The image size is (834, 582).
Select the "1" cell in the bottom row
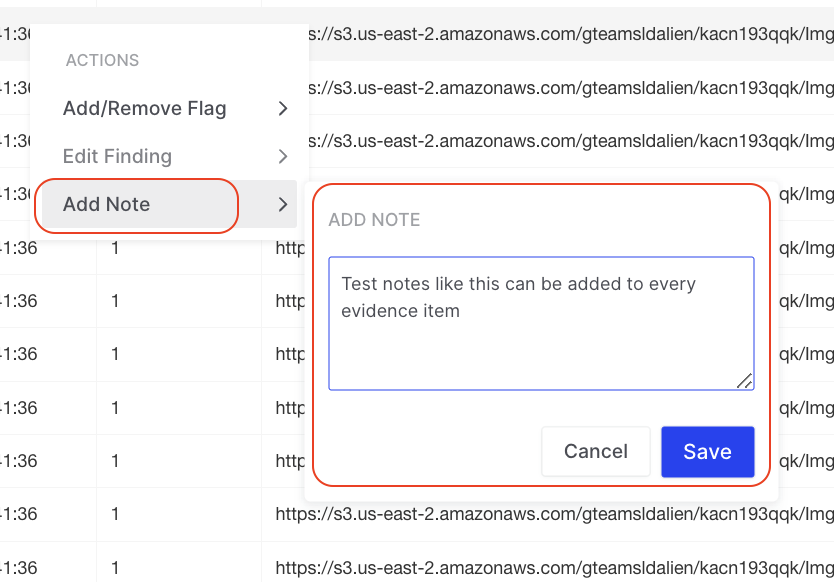coord(116,567)
